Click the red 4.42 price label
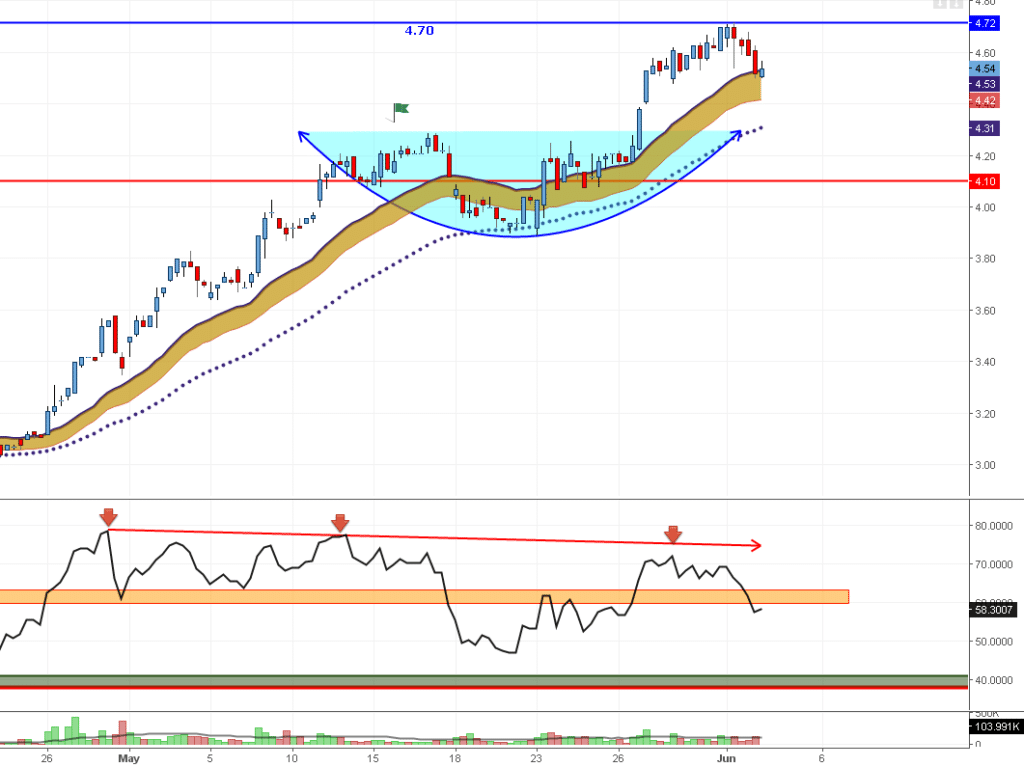 point(984,101)
